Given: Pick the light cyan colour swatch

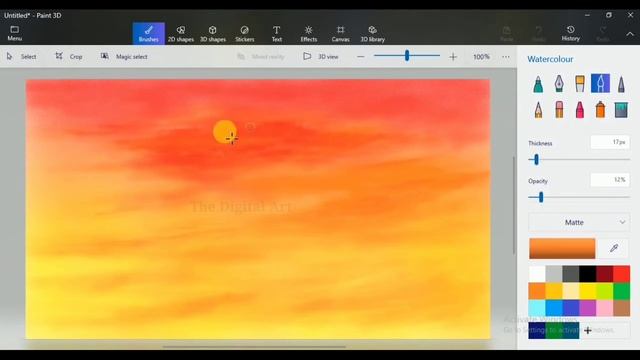Looking at the screenshot, I should point(537,308).
